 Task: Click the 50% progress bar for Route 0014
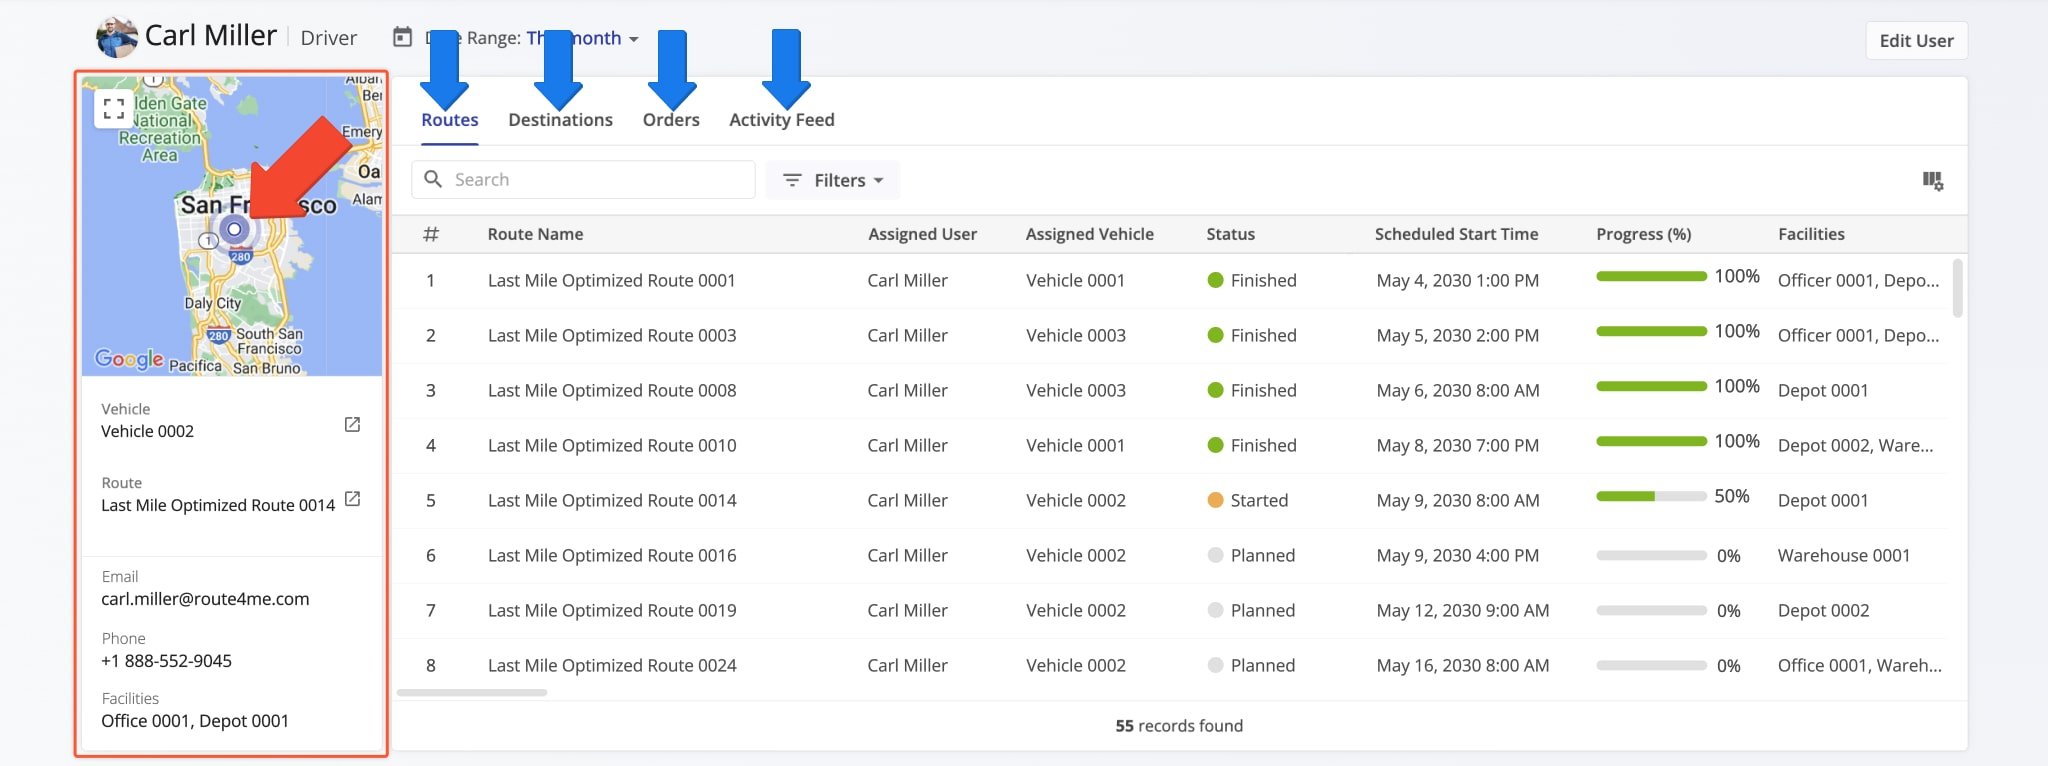tap(1650, 497)
